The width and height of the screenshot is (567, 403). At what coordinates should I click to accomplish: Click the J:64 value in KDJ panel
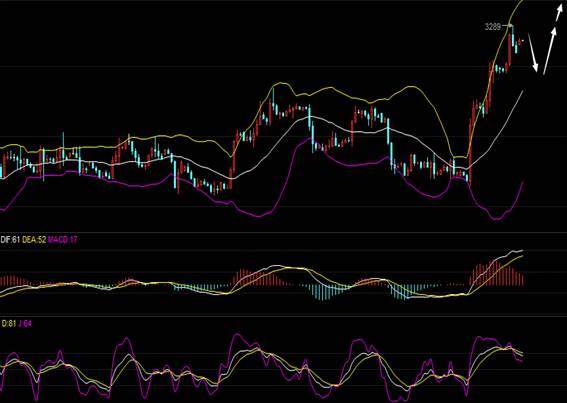click(x=25, y=323)
